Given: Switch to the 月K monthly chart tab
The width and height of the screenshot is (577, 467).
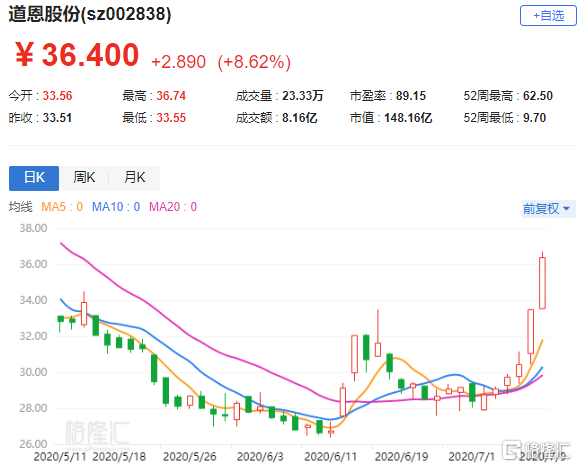Looking at the screenshot, I should [x=134, y=178].
